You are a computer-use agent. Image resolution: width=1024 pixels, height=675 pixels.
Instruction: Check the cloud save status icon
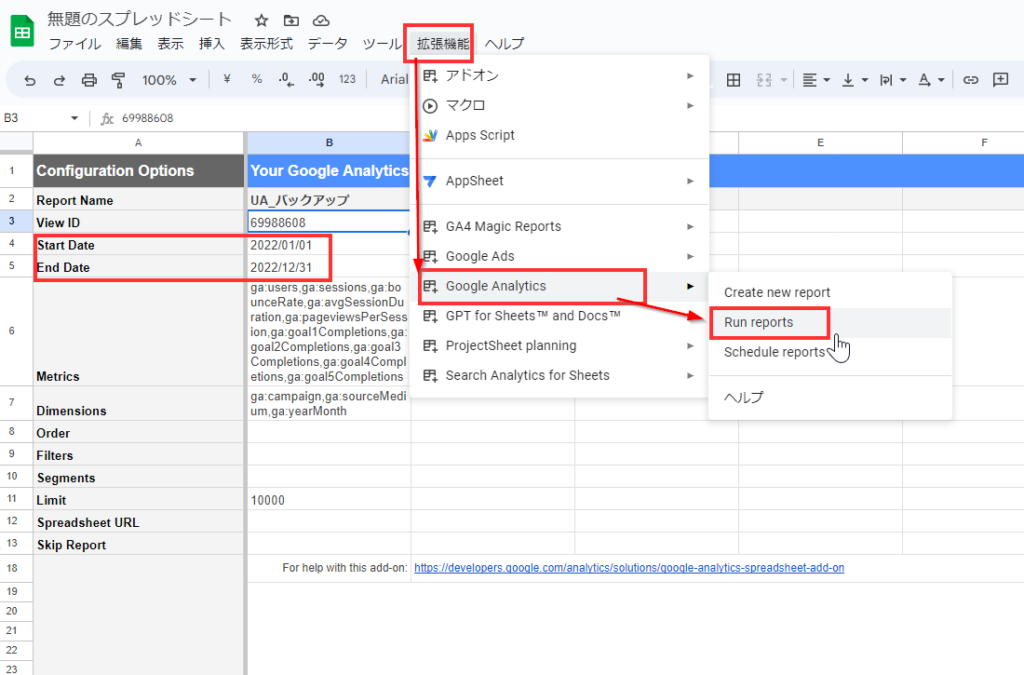[x=321, y=20]
